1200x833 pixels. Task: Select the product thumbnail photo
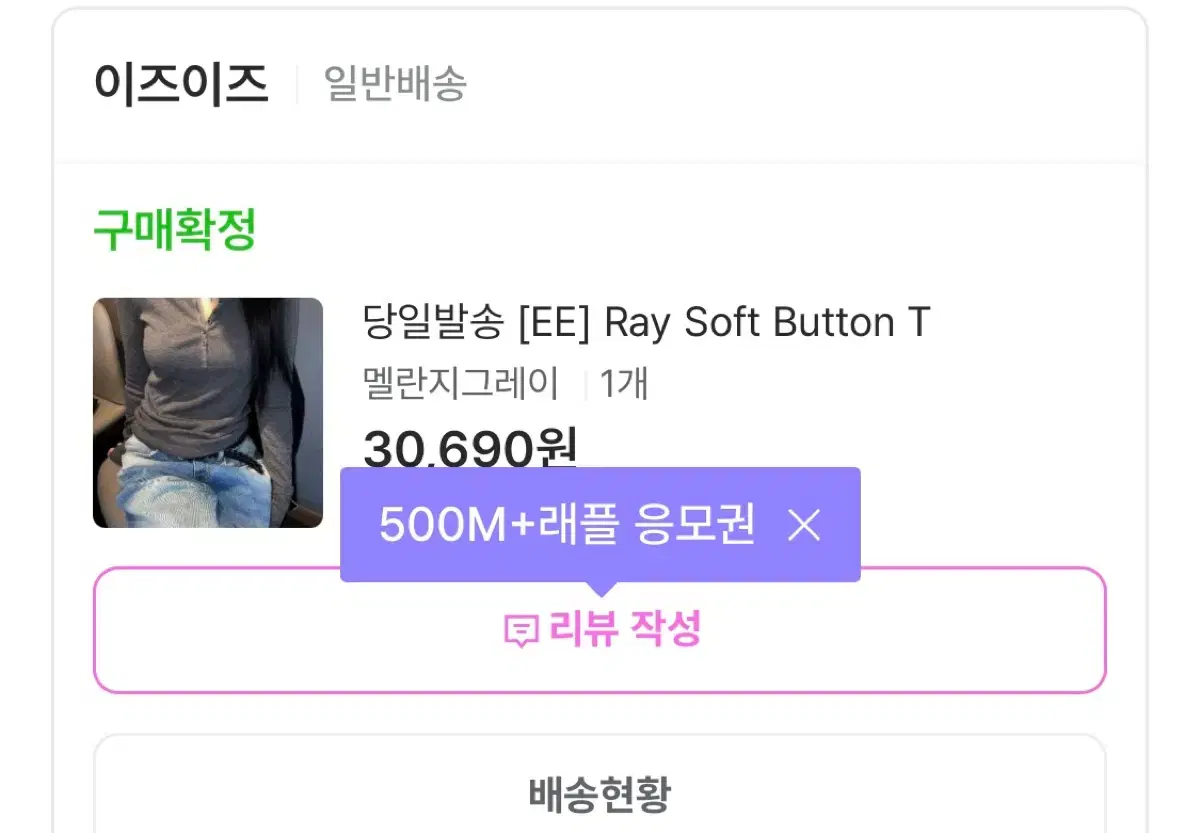pyautogui.click(x=207, y=411)
